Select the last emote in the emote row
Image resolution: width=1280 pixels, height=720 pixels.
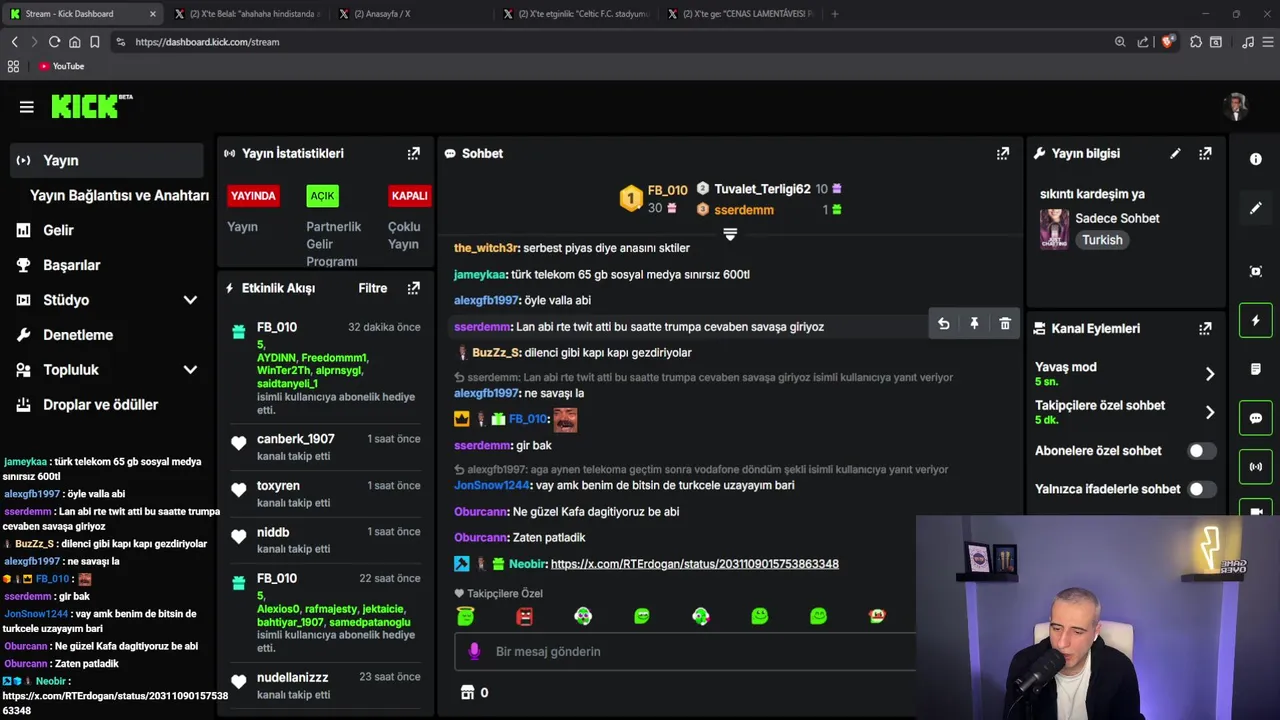877,616
